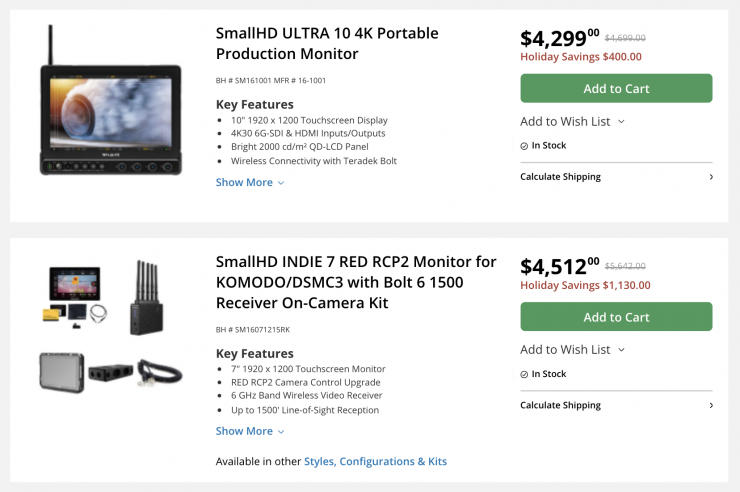
Task: Add the INDIE 7 kit to cart
Action: click(616, 317)
